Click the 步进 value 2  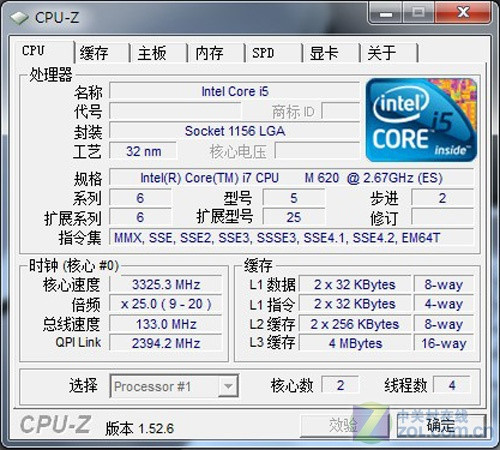point(443,198)
